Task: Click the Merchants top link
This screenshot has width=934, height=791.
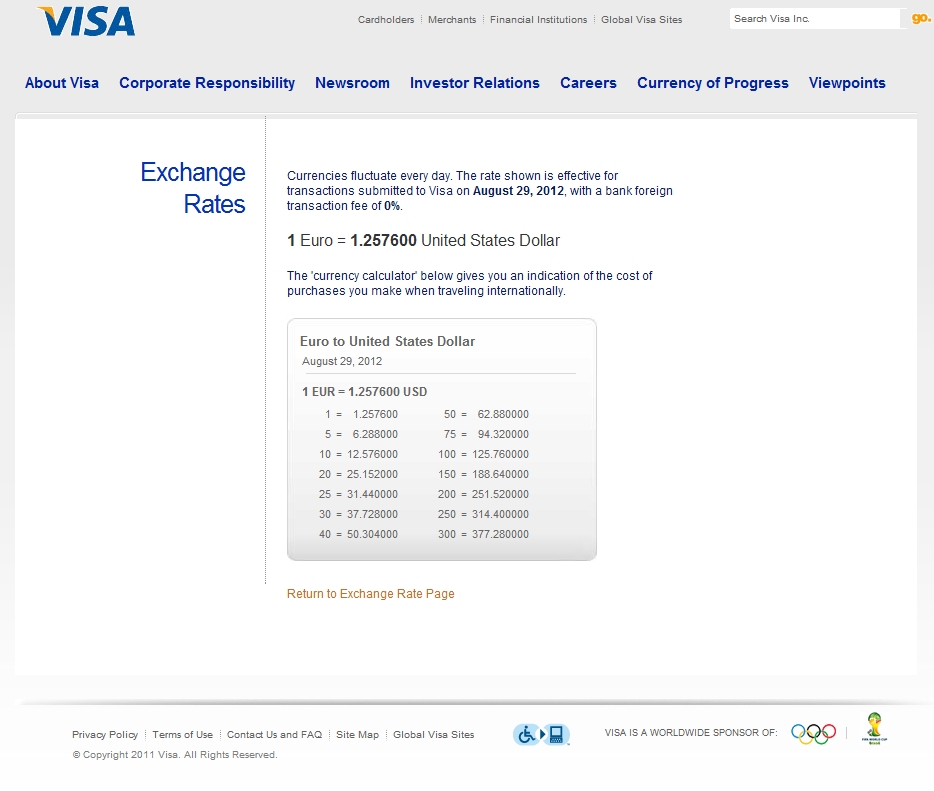Action: [x=452, y=20]
